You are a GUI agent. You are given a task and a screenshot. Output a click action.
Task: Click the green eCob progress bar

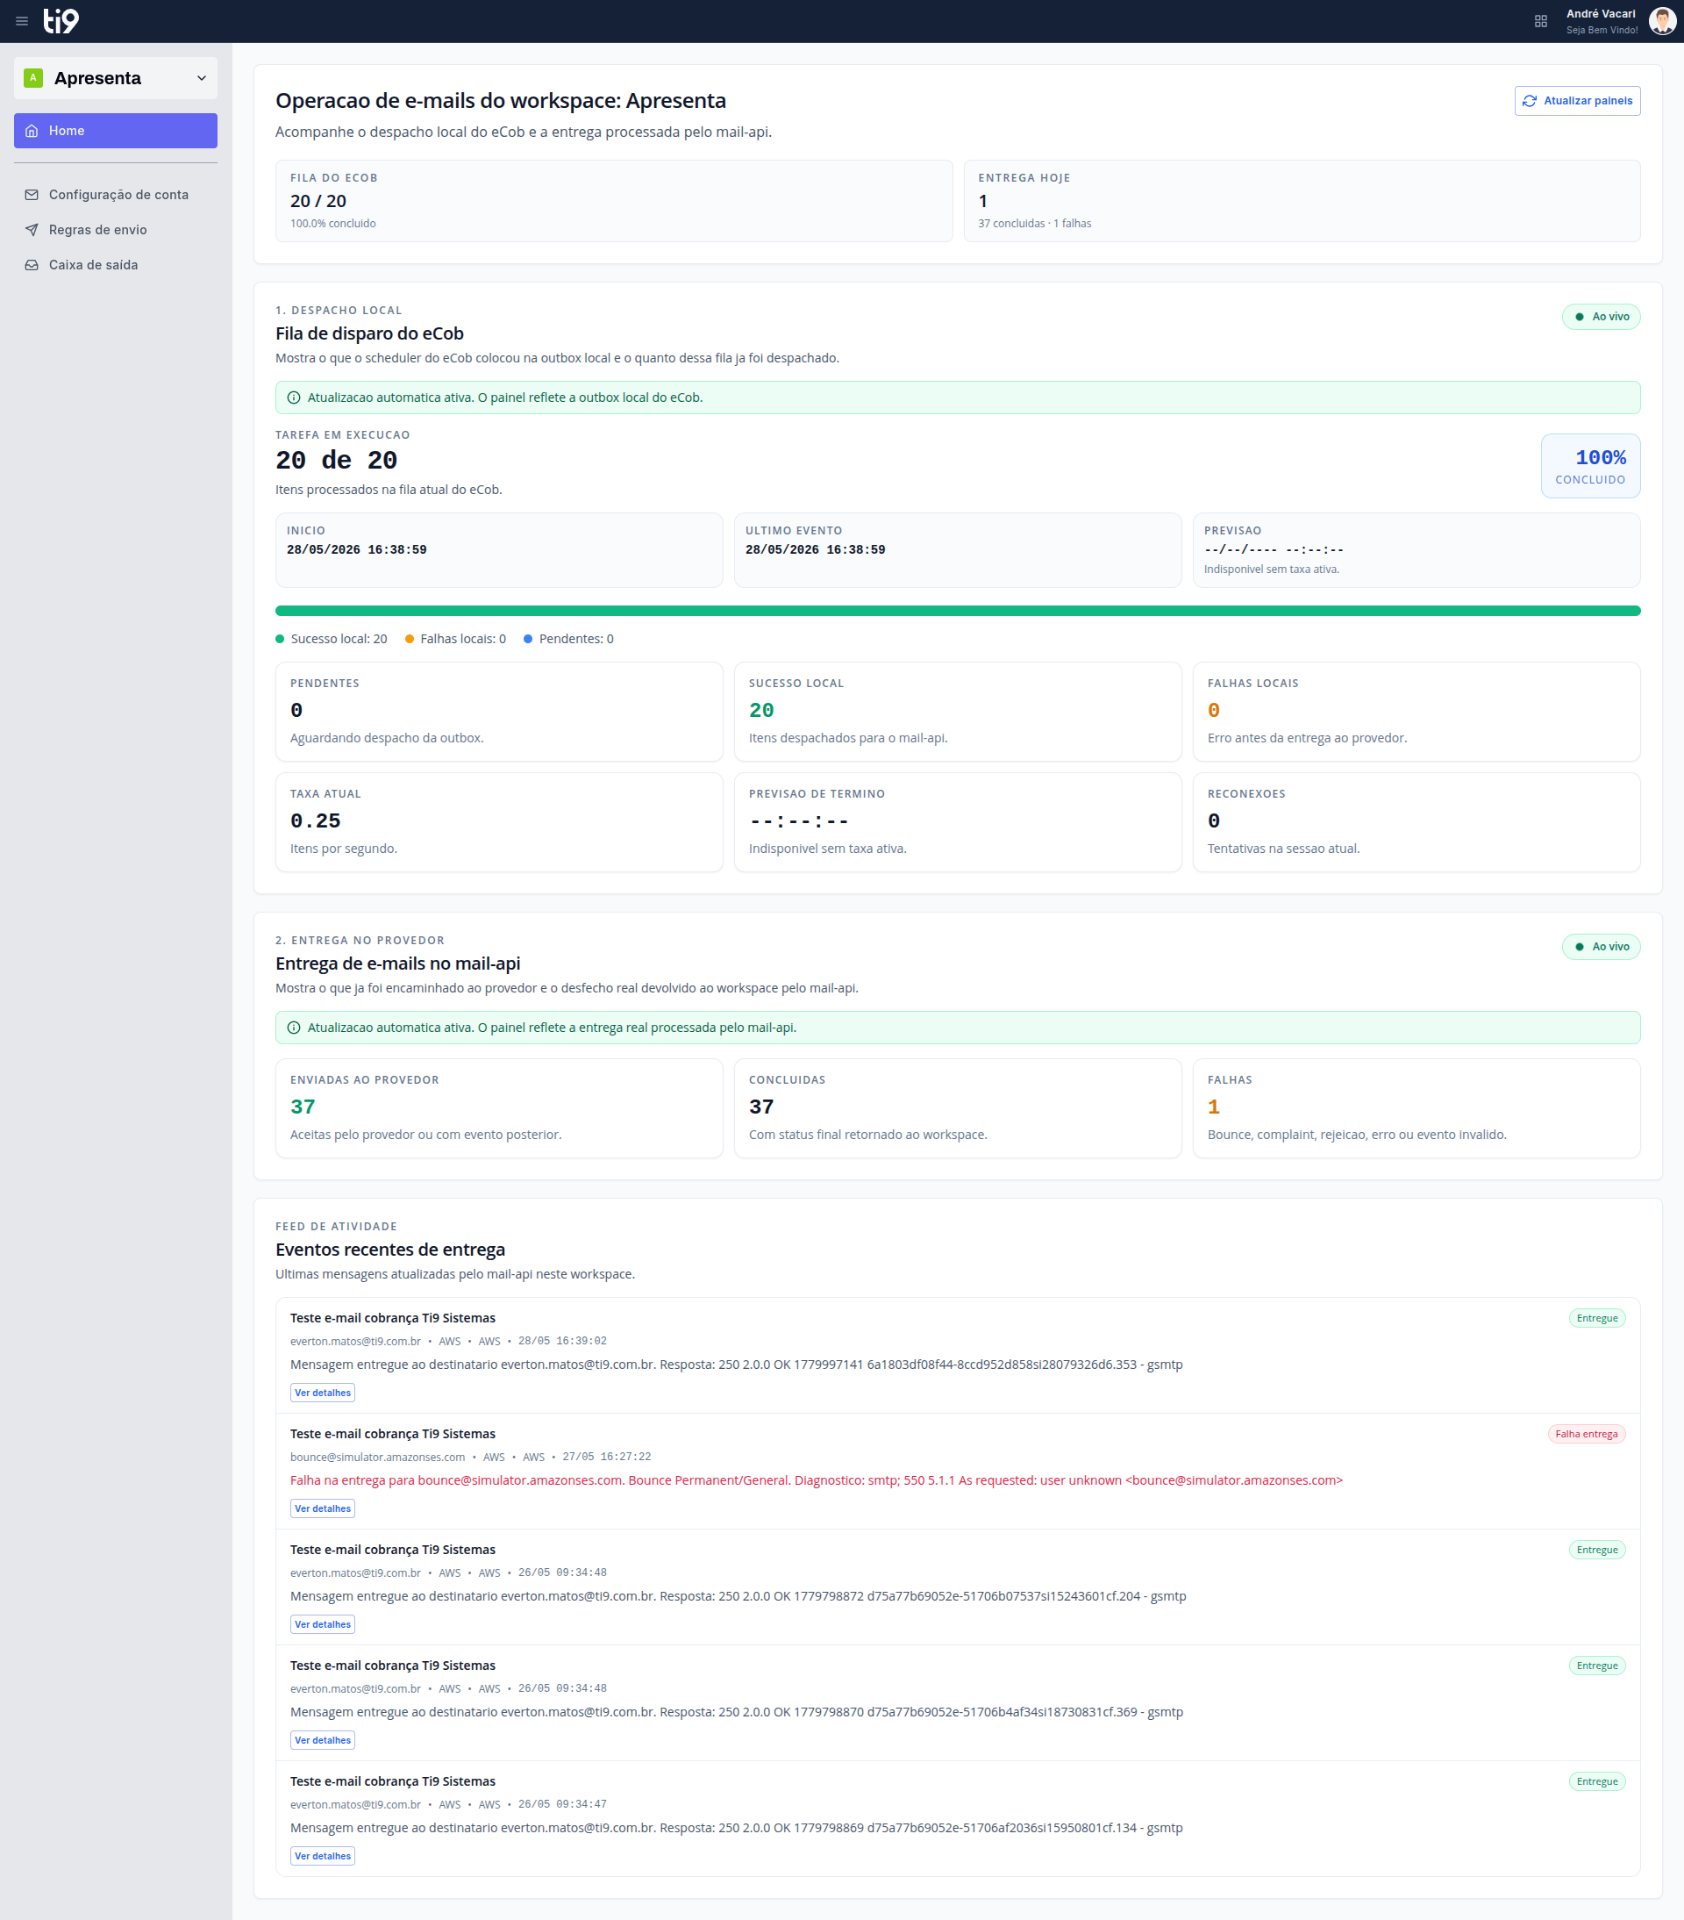[957, 611]
